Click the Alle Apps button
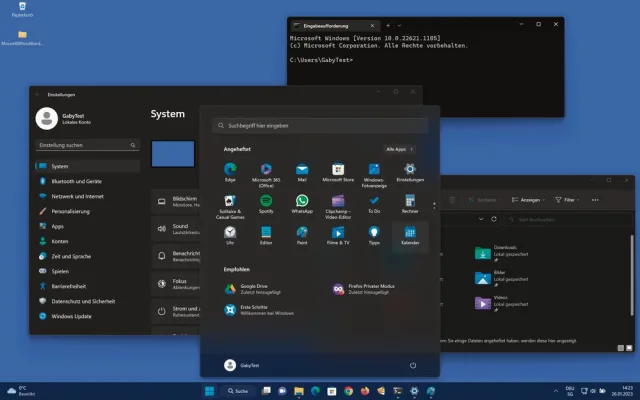Screen dimensions: 640x400 point(397,149)
